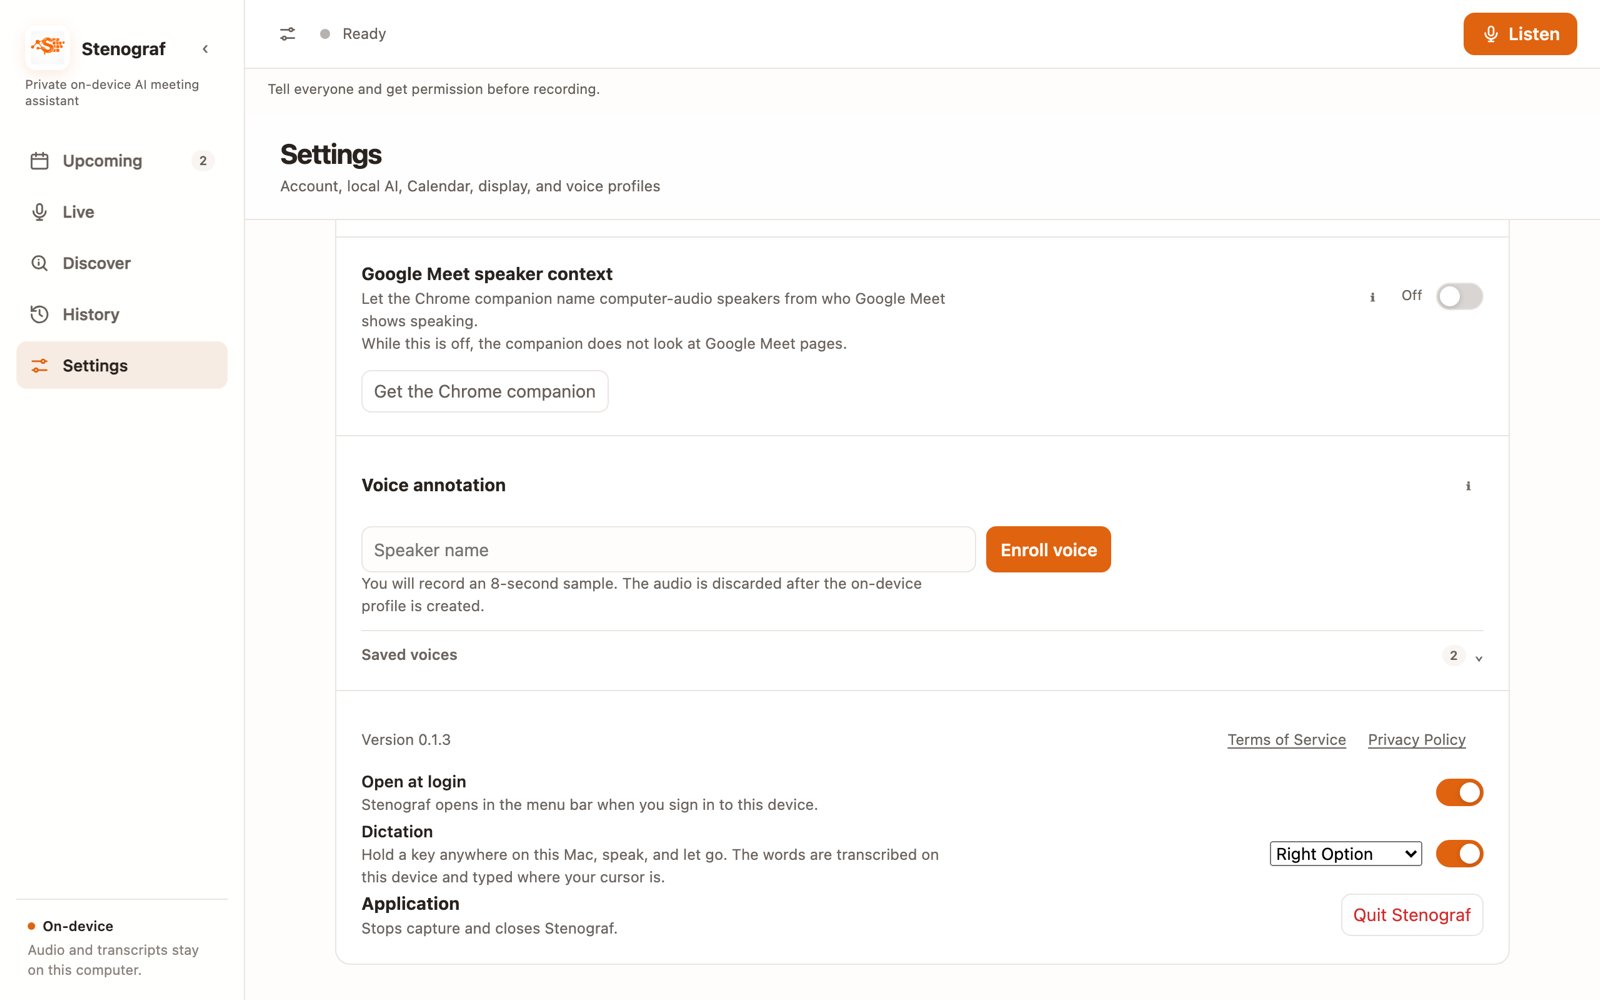This screenshot has width=1600, height=1000.
Task: Open the Terms of Service link
Action: pyautogui.click(x=1286, y=740)
